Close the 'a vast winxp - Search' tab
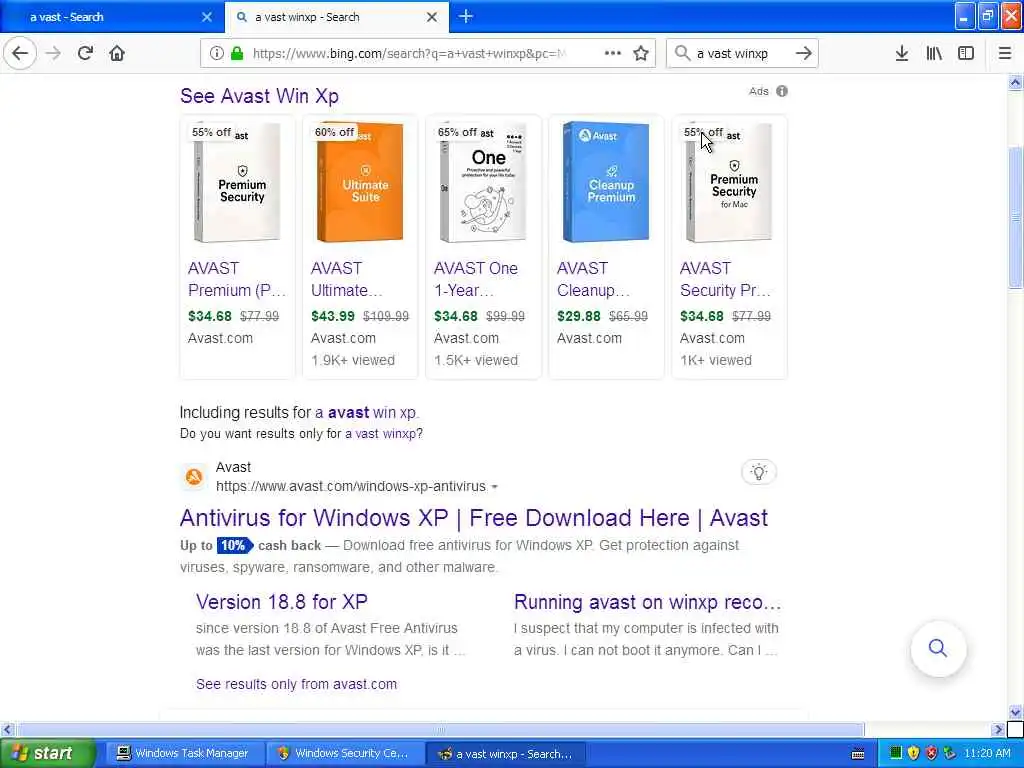Viewport: 1024px width, 768px height. (432, 17)
